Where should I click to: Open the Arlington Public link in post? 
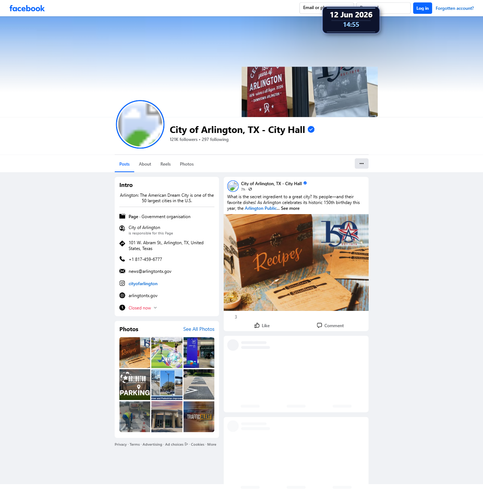tap(260, 208)
